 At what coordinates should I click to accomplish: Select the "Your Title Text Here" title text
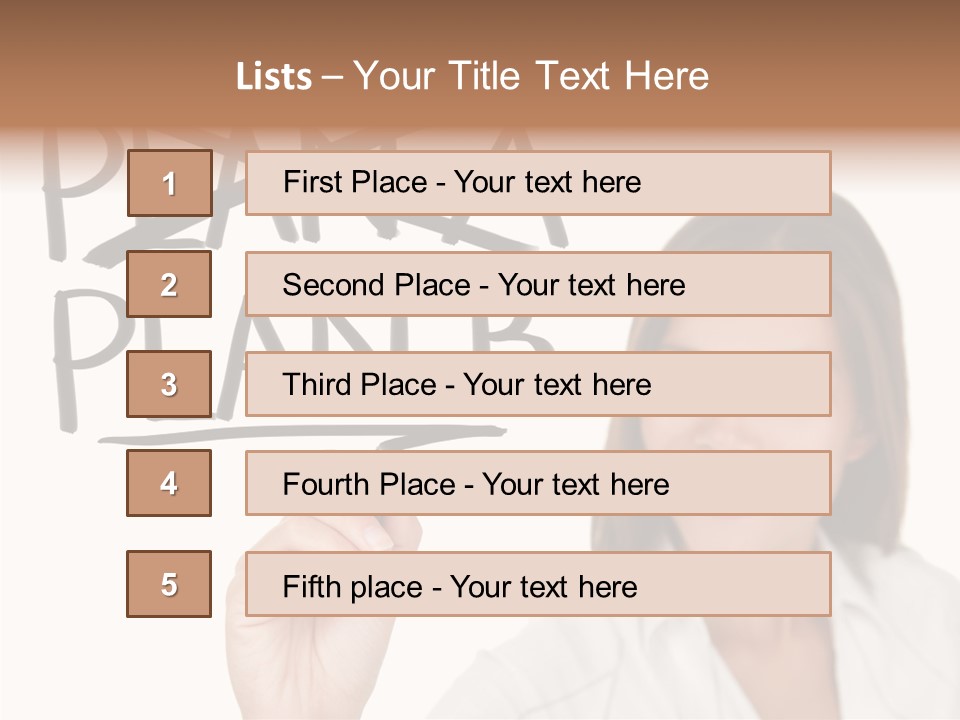[531, 76]
